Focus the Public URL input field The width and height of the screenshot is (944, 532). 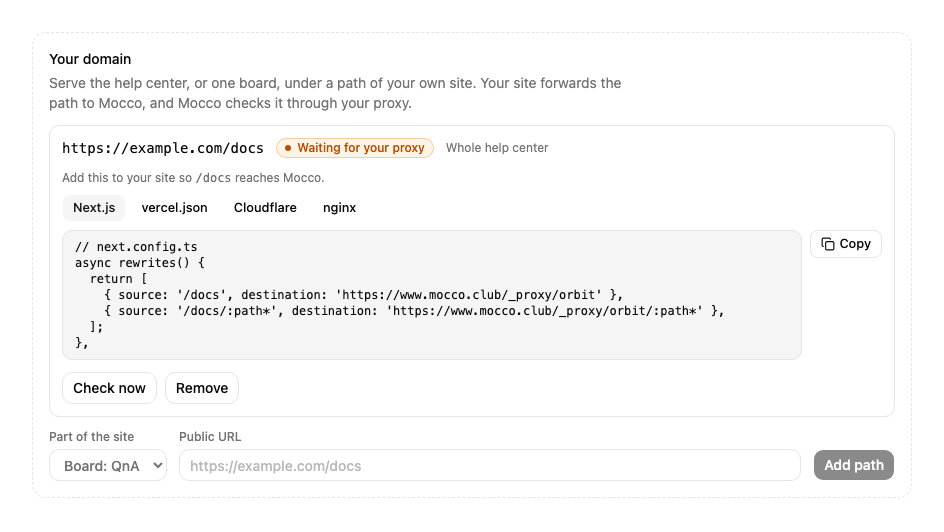489,465
